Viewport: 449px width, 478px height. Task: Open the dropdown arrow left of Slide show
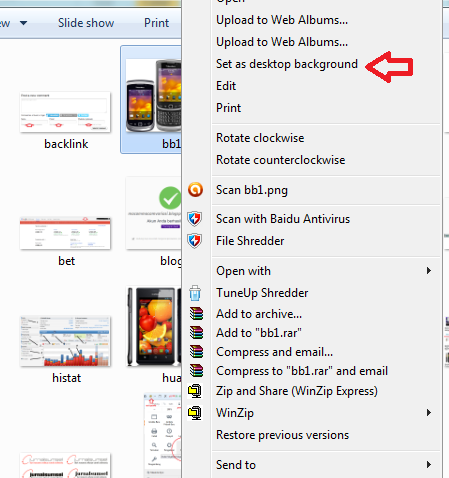pyautogui.click(x=23, y=23)
